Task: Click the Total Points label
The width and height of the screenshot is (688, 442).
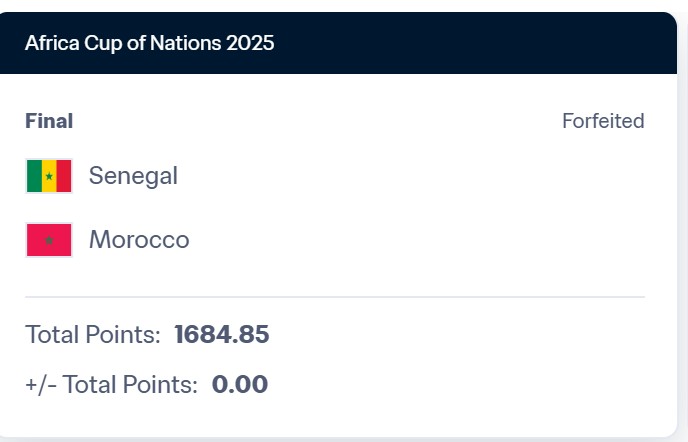Action: pyautogui.click(x=93, y=335)
